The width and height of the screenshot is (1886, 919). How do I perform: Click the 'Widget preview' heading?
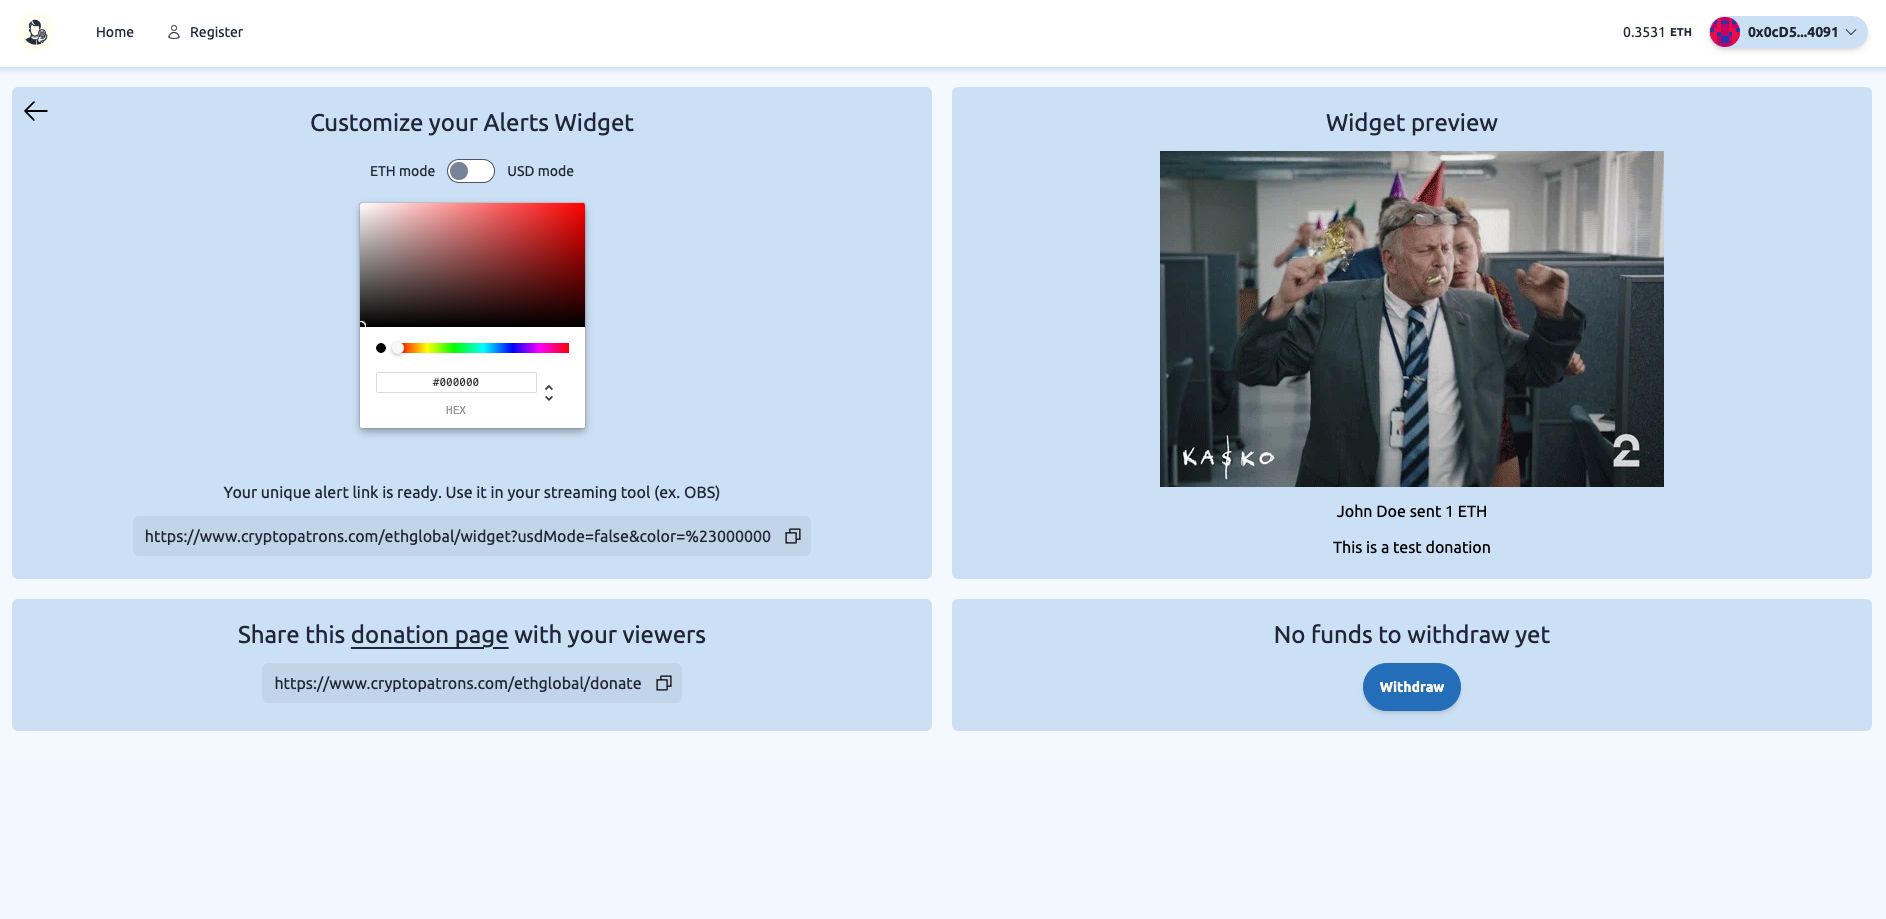[x=1412, y=123]
